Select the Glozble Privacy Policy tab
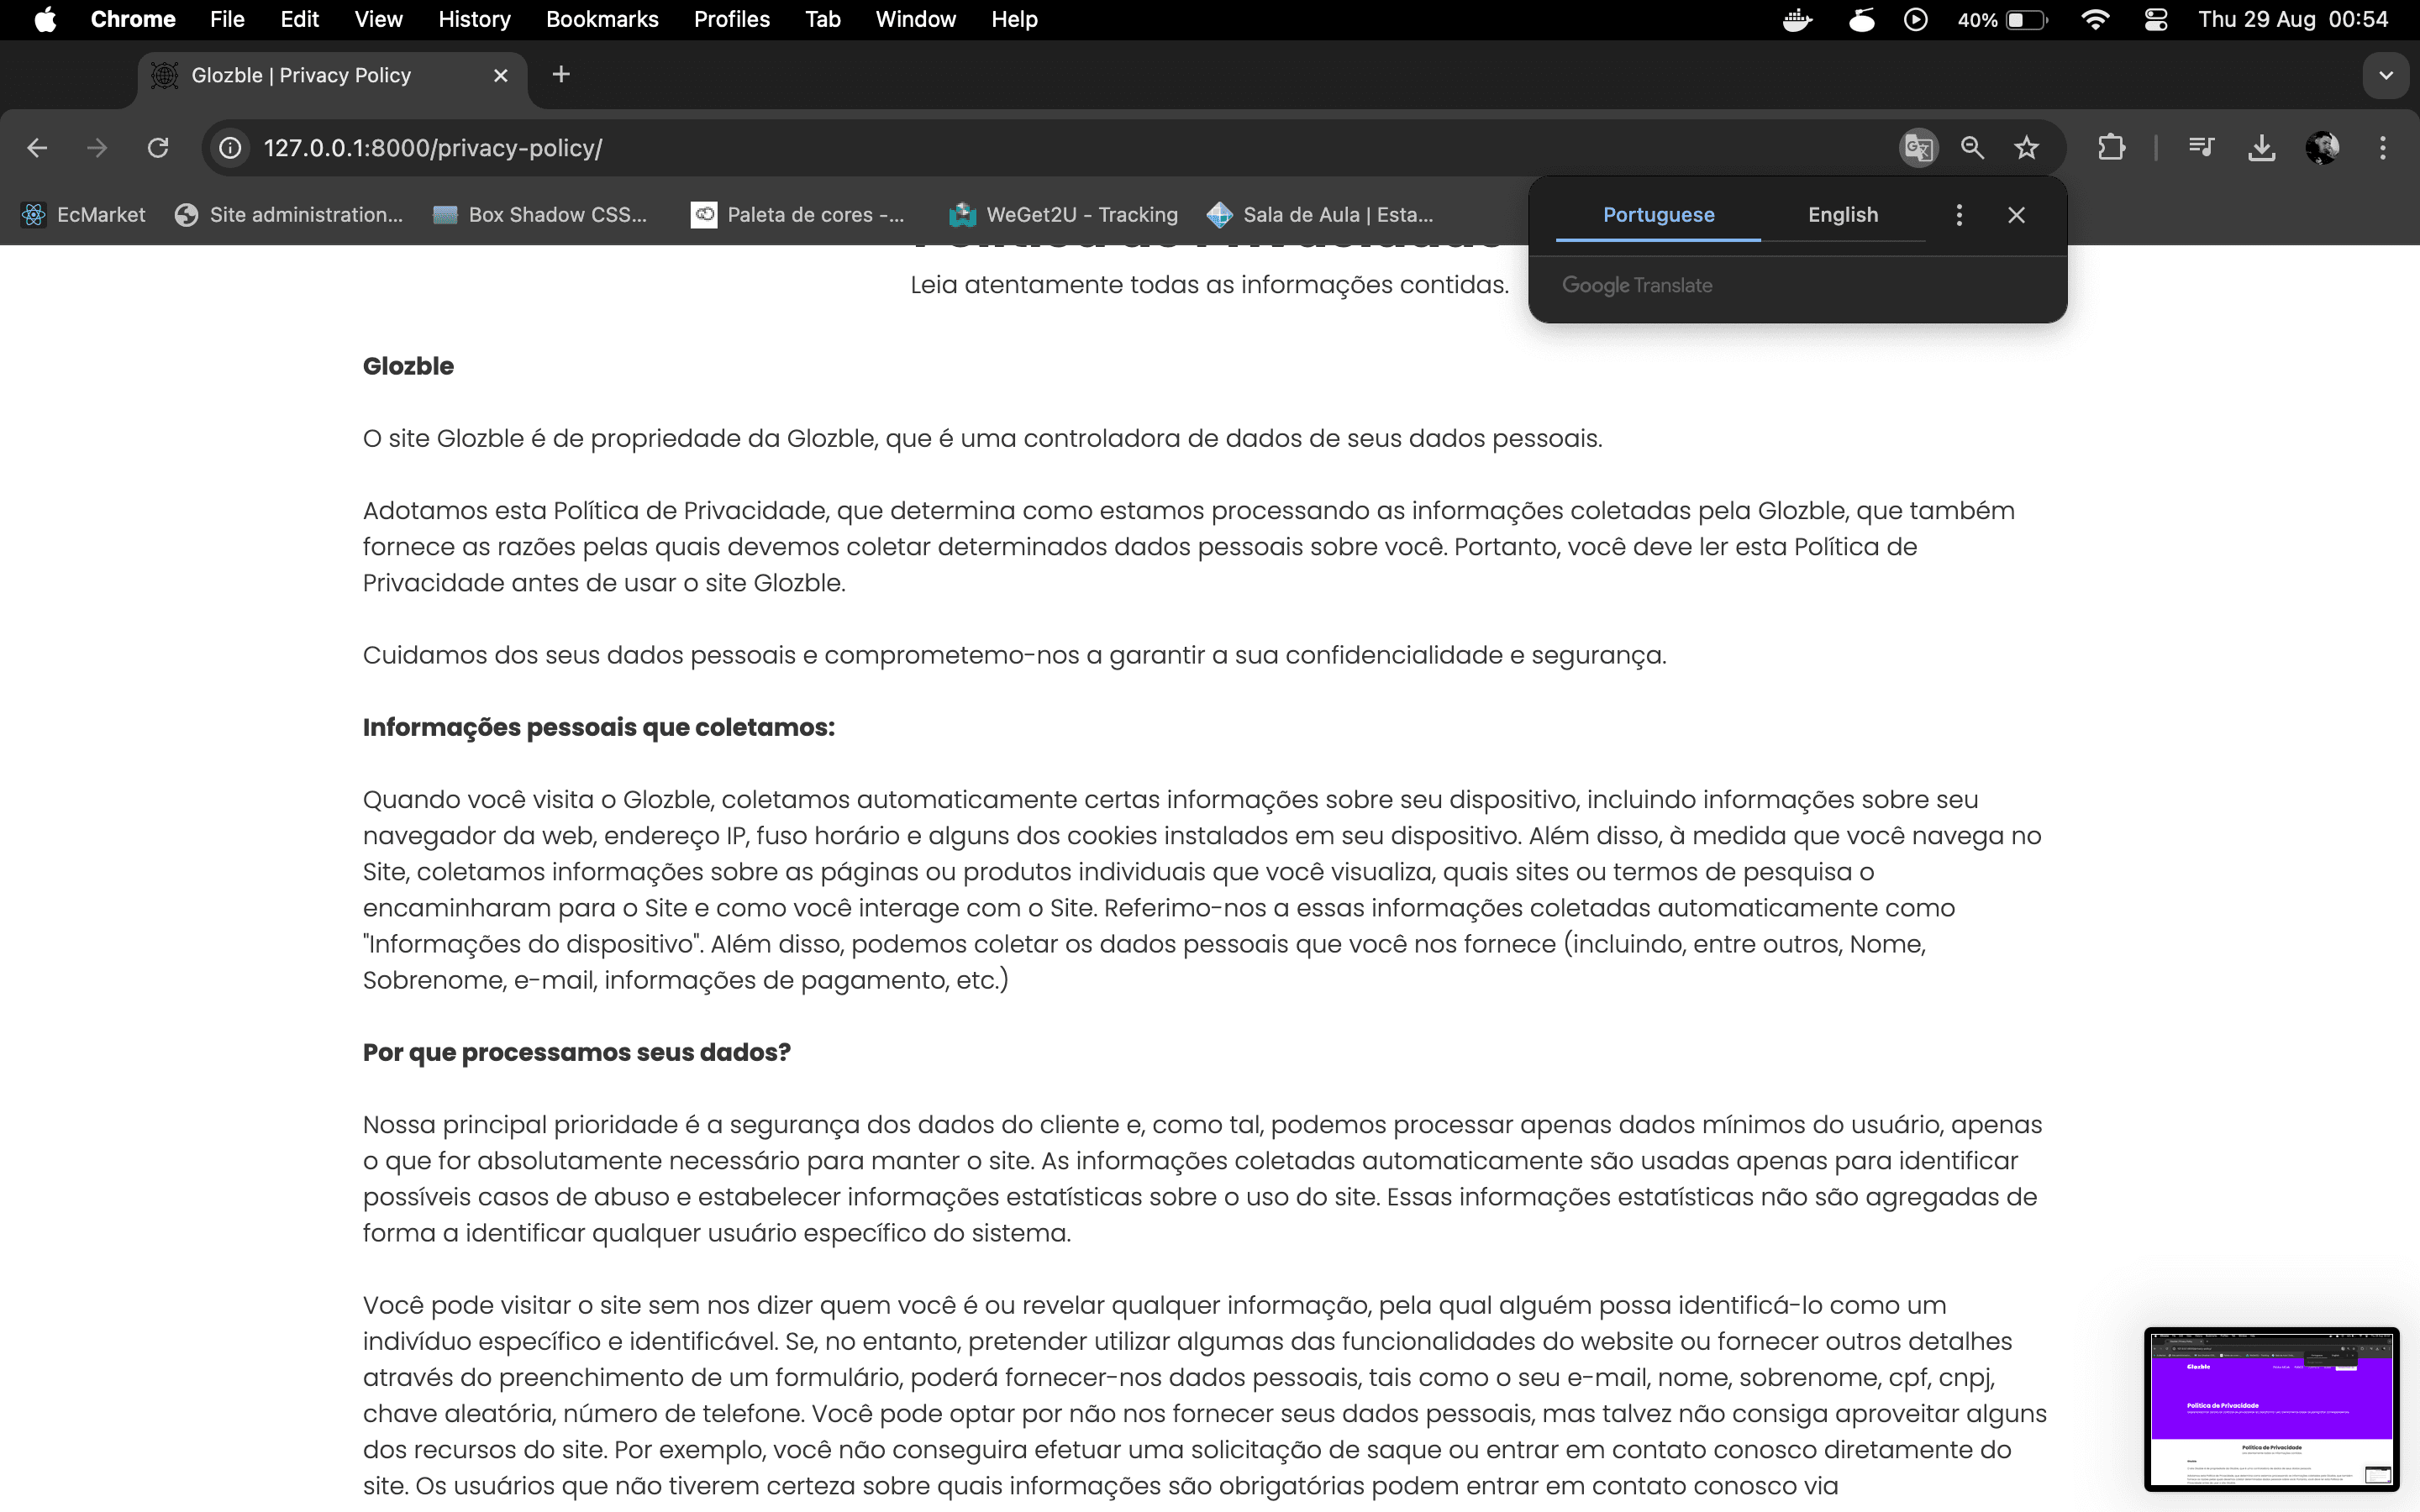 331,75
